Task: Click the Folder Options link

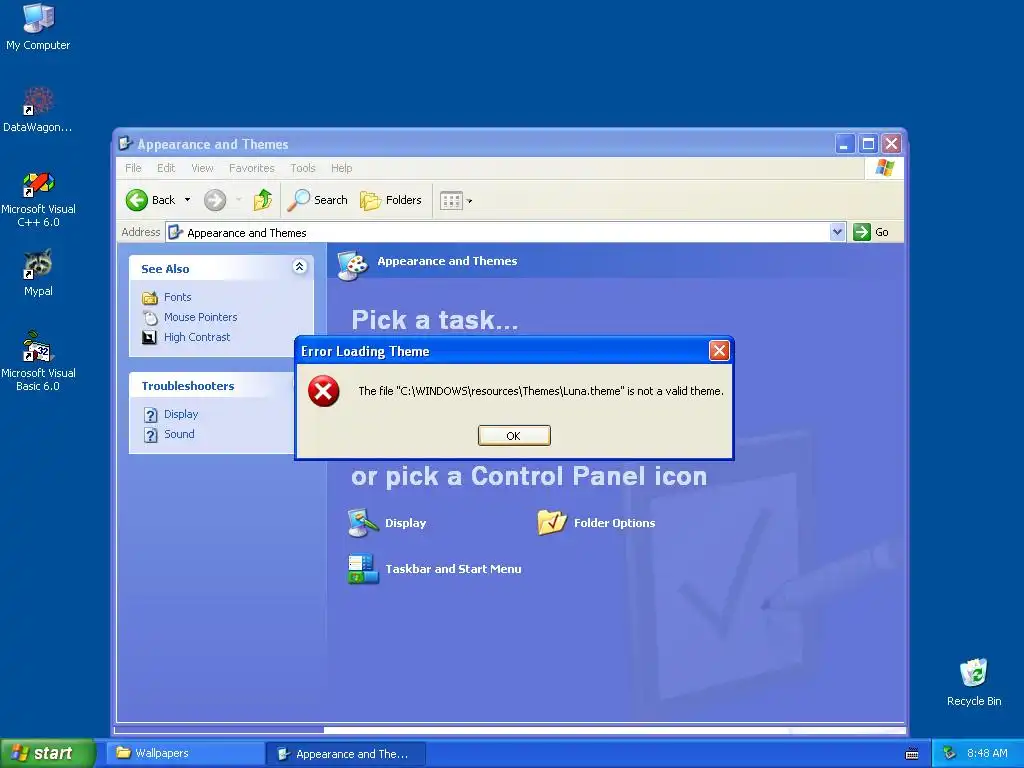Action: click(x=615, y=523)
